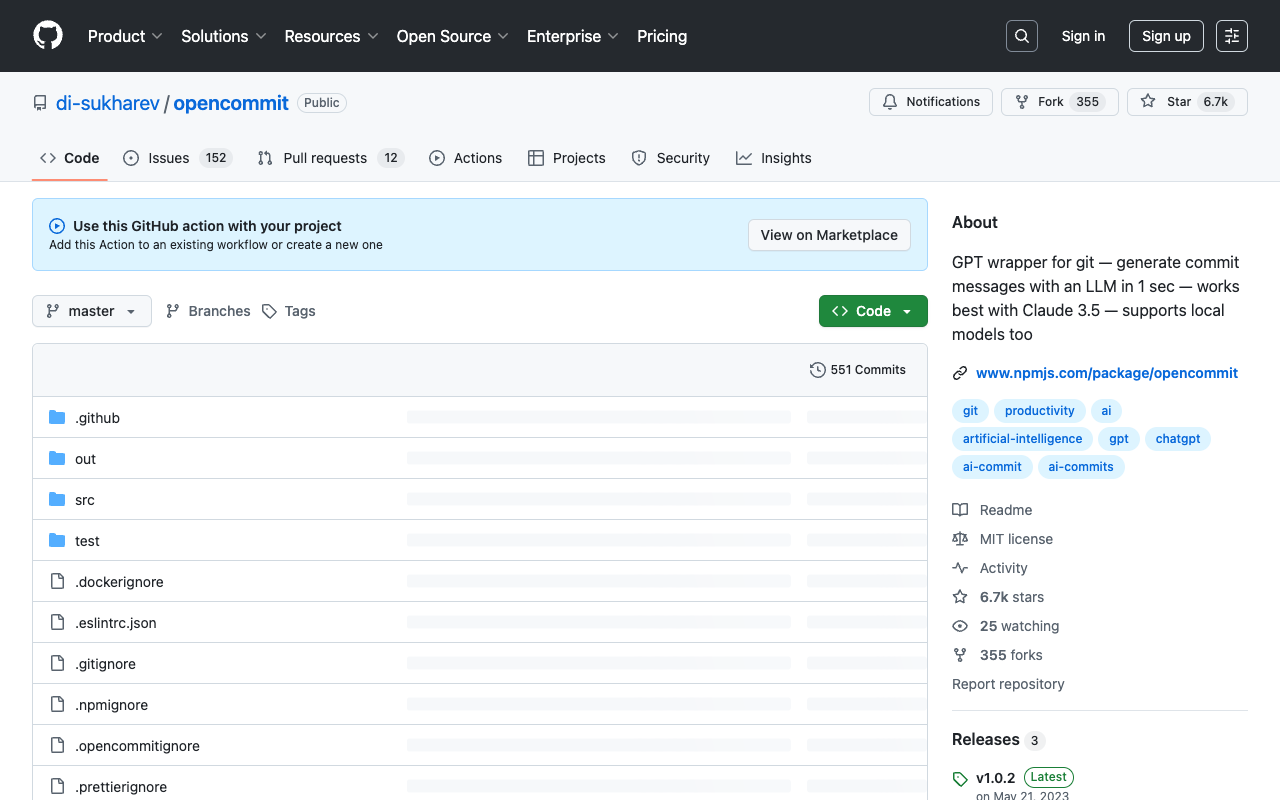Click the scales icon beside MIT license

pyautogui.click(x=960, y=539)
